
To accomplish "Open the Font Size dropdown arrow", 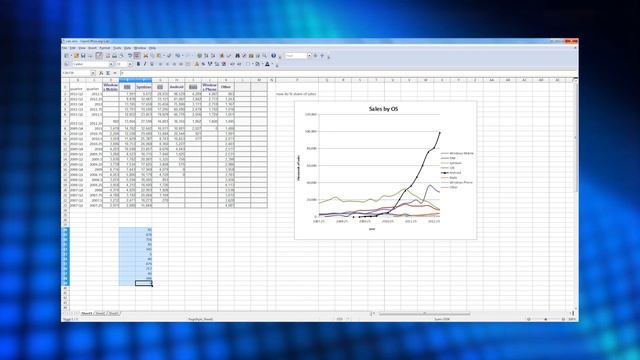I will click(130, 64).
